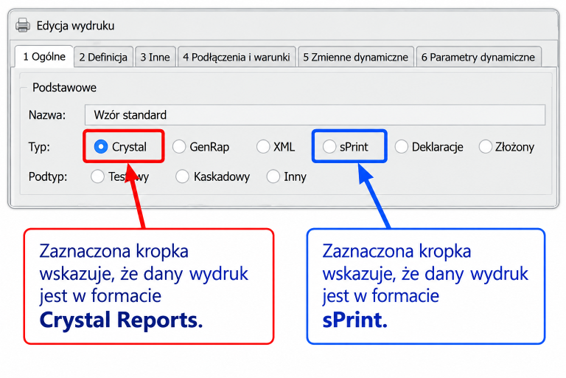
Task: Open the 3 Inne tab
Action: coord(155,57)
